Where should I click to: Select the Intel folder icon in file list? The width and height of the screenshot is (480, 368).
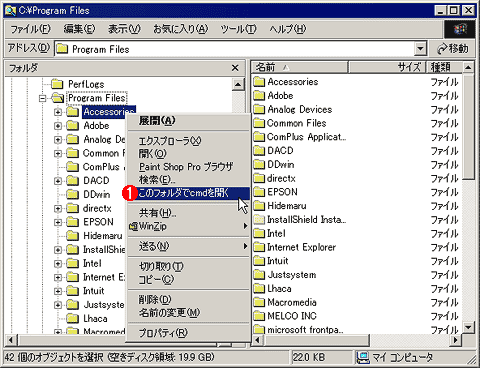point(259,233)
